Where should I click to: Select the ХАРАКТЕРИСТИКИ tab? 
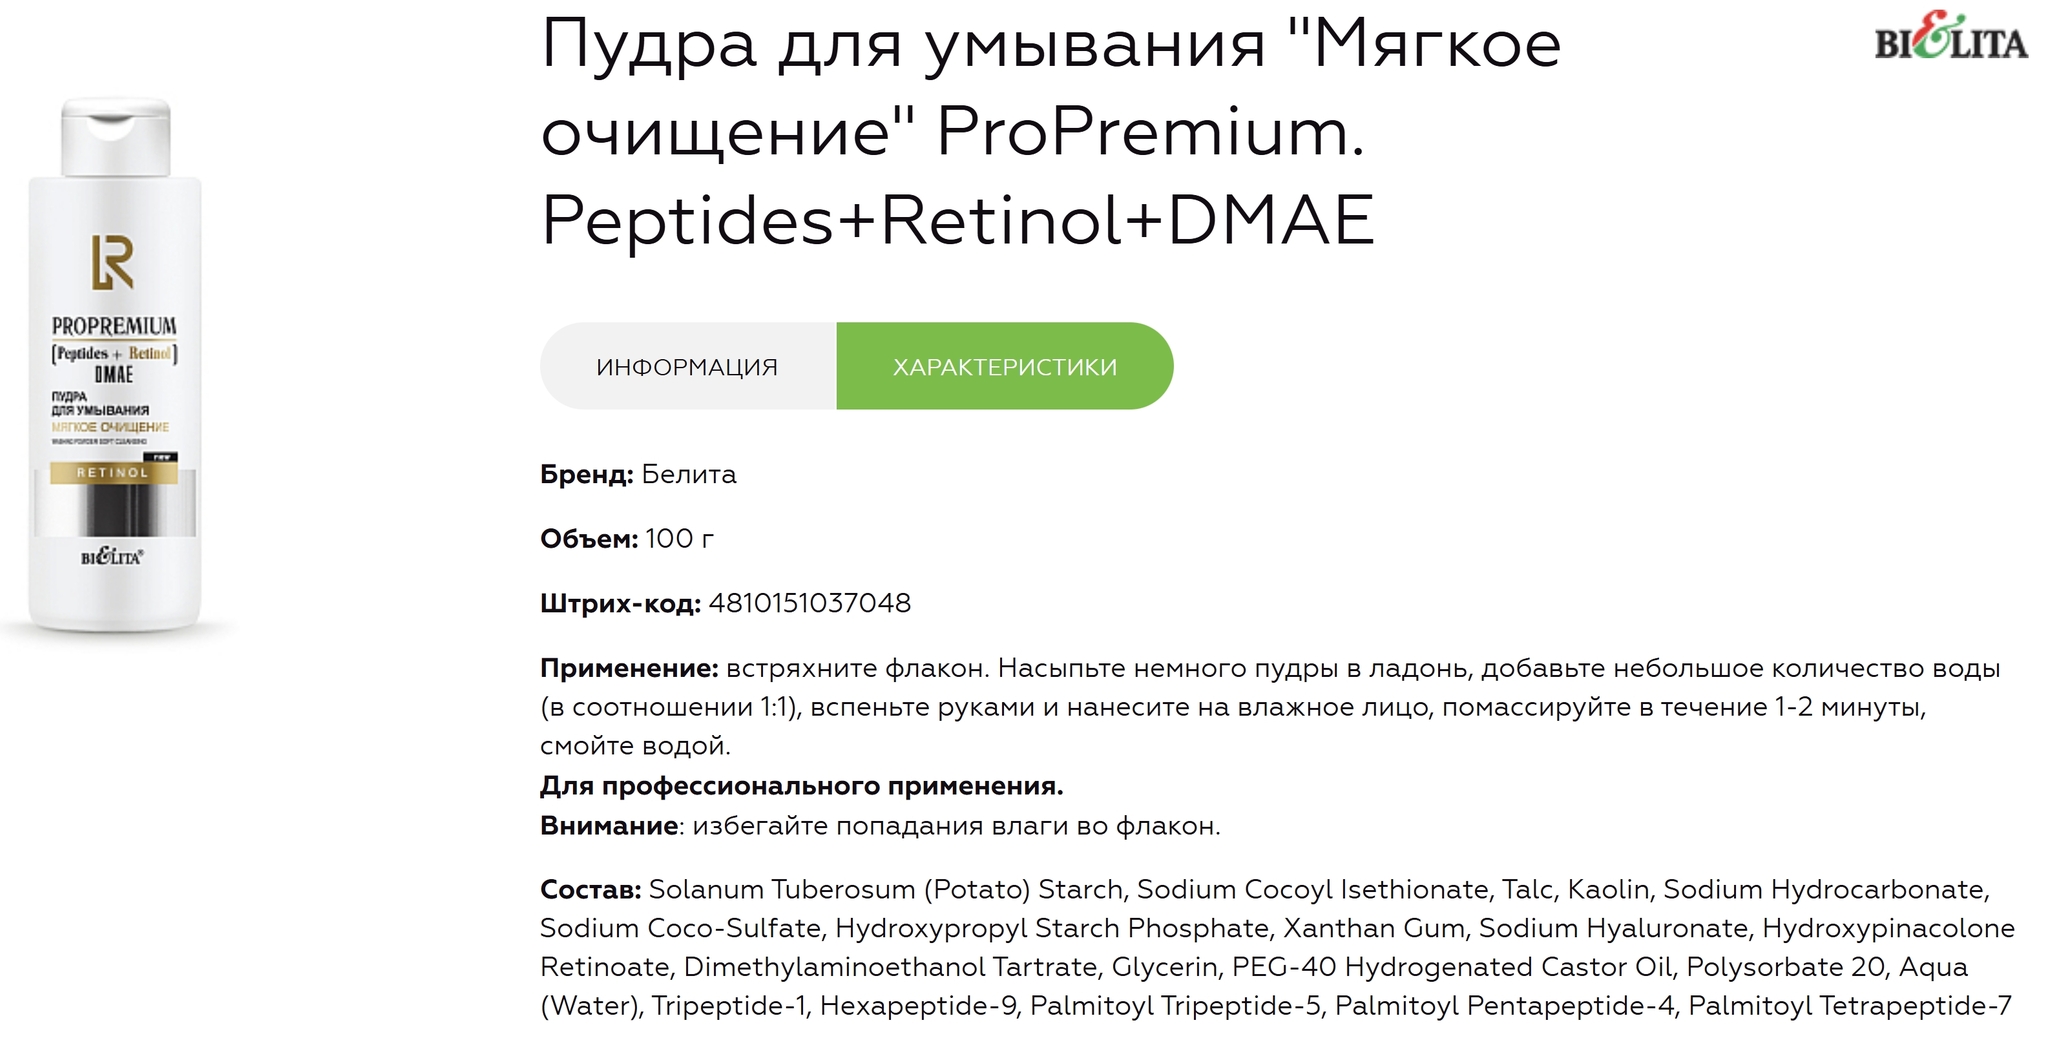pyautogui.click(x=1005, y=366)
